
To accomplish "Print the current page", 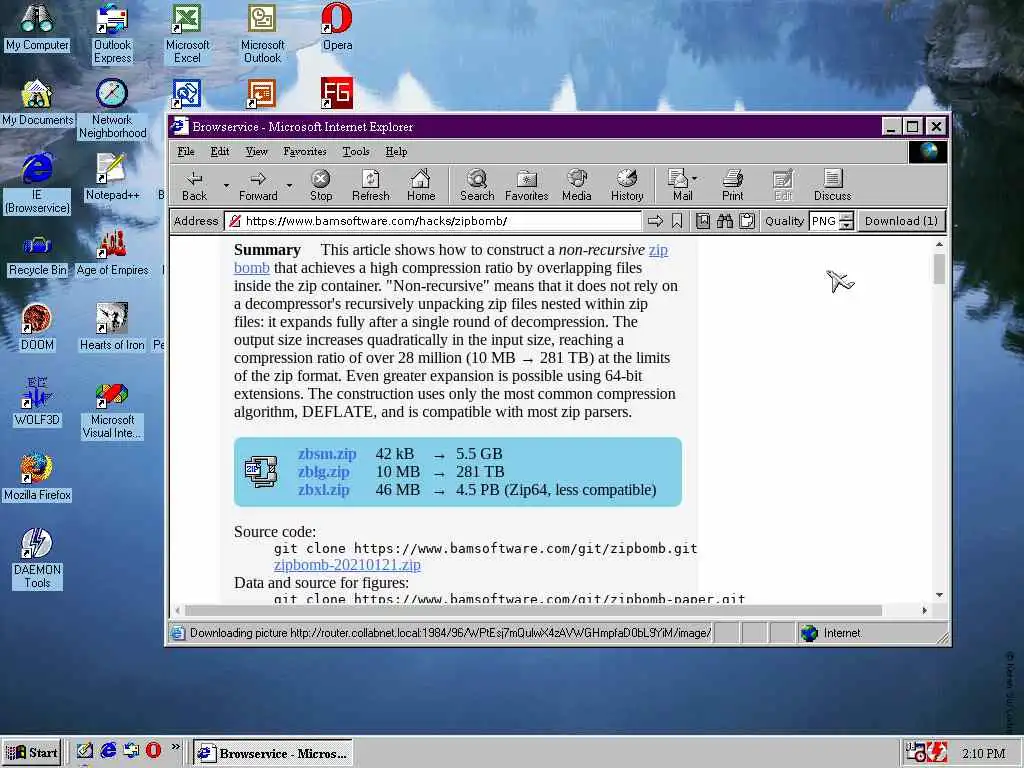I will [x=732, y=185].
